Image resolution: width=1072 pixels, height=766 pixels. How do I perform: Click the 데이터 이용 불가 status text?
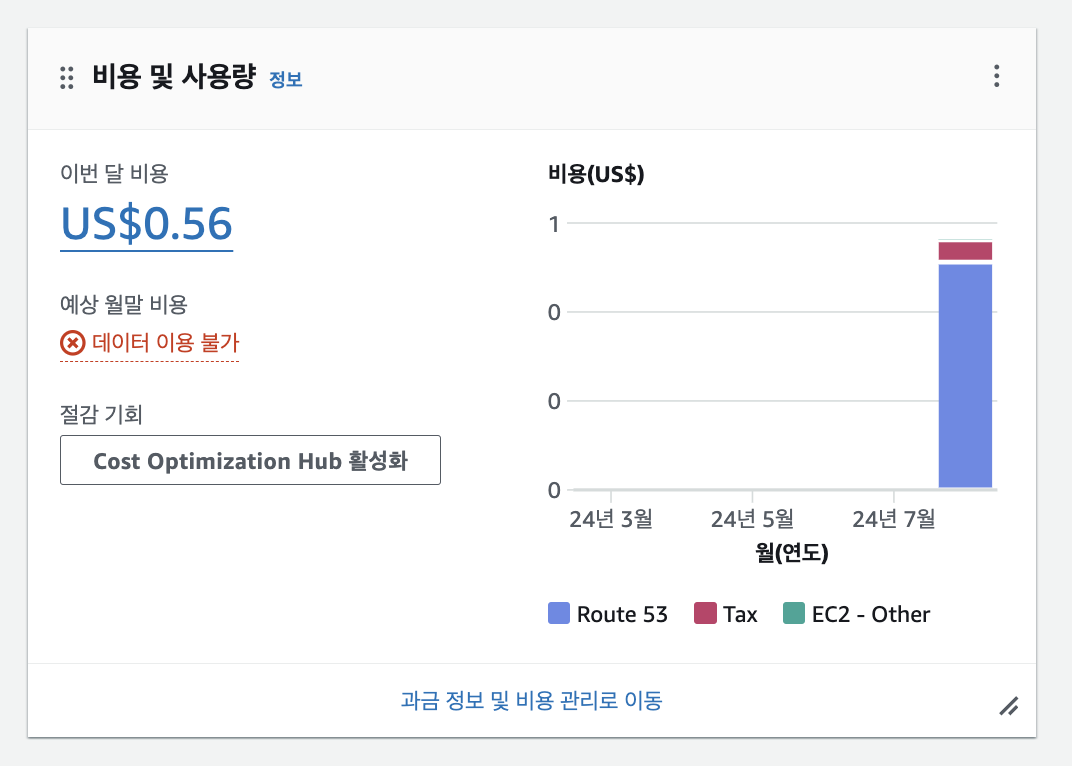pos(165,343)
